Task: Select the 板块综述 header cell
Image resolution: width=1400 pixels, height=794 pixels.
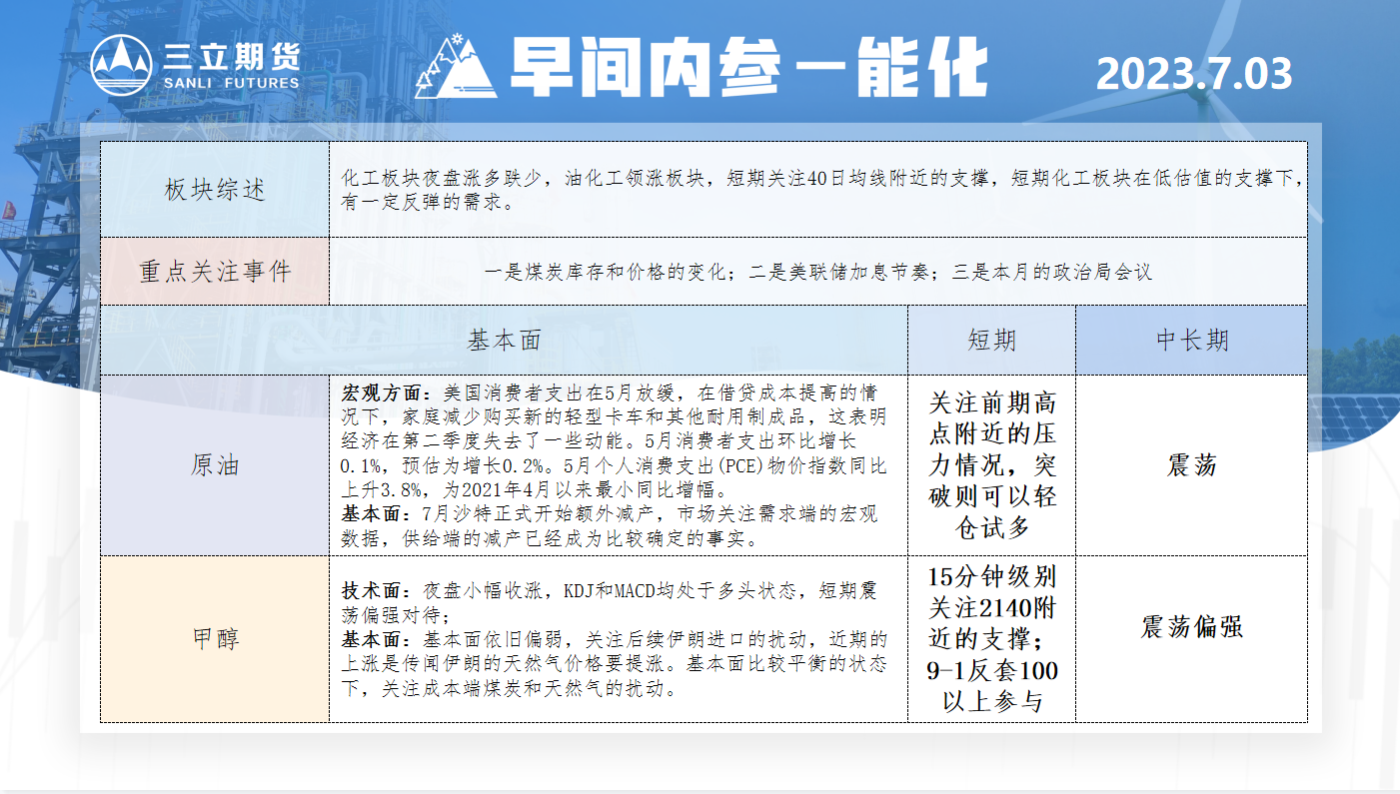Action: tap(215, 190)
